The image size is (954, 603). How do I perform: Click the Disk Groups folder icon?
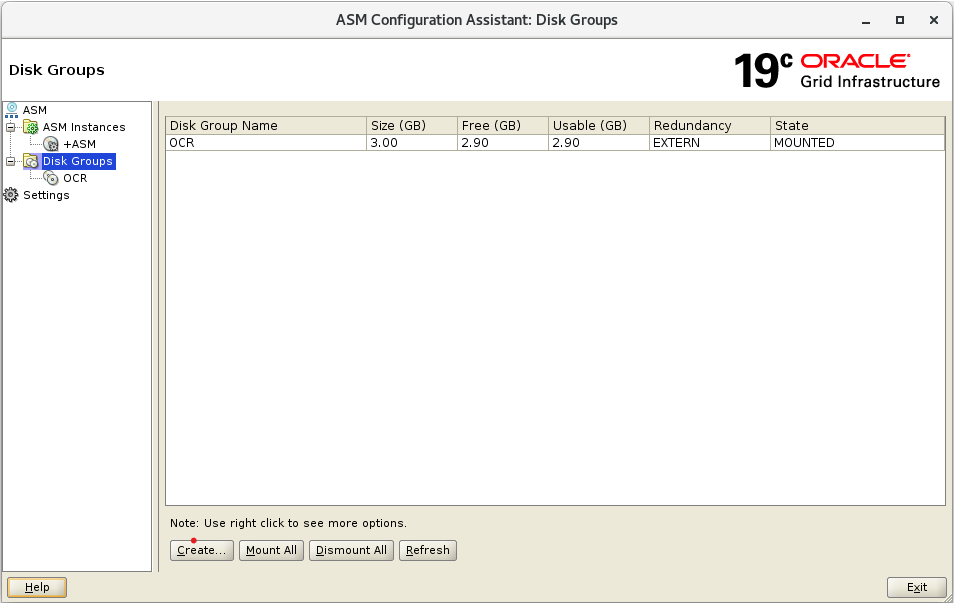point(30,161)
